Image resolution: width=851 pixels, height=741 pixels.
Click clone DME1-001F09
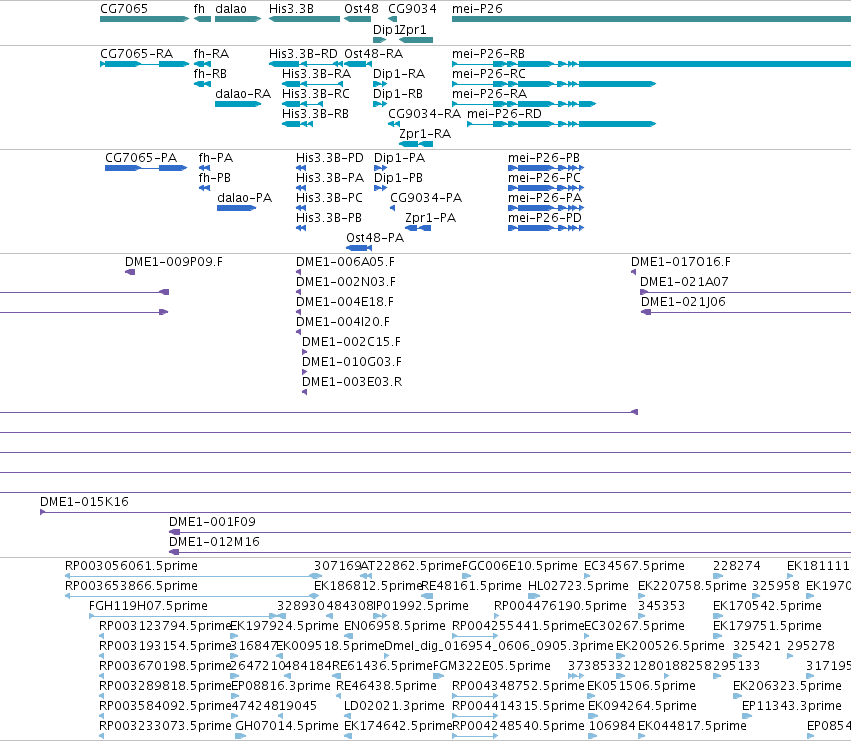[213, 522]
